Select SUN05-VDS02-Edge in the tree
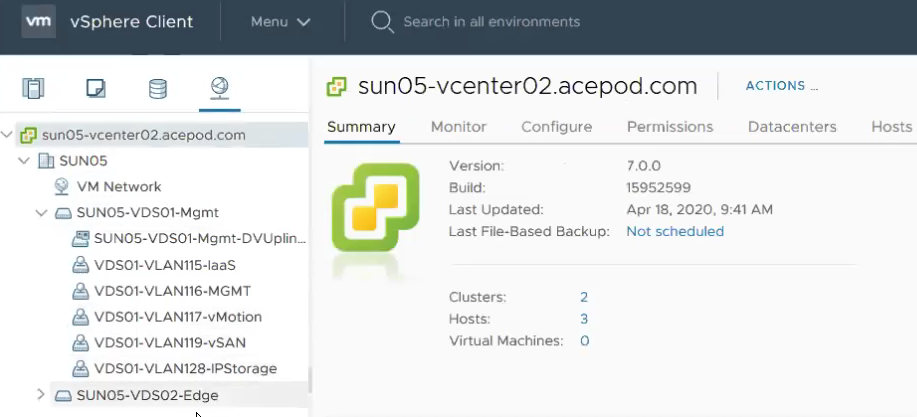Image resolution: width=917 pixels, height=417 pixels. point(147,395)
